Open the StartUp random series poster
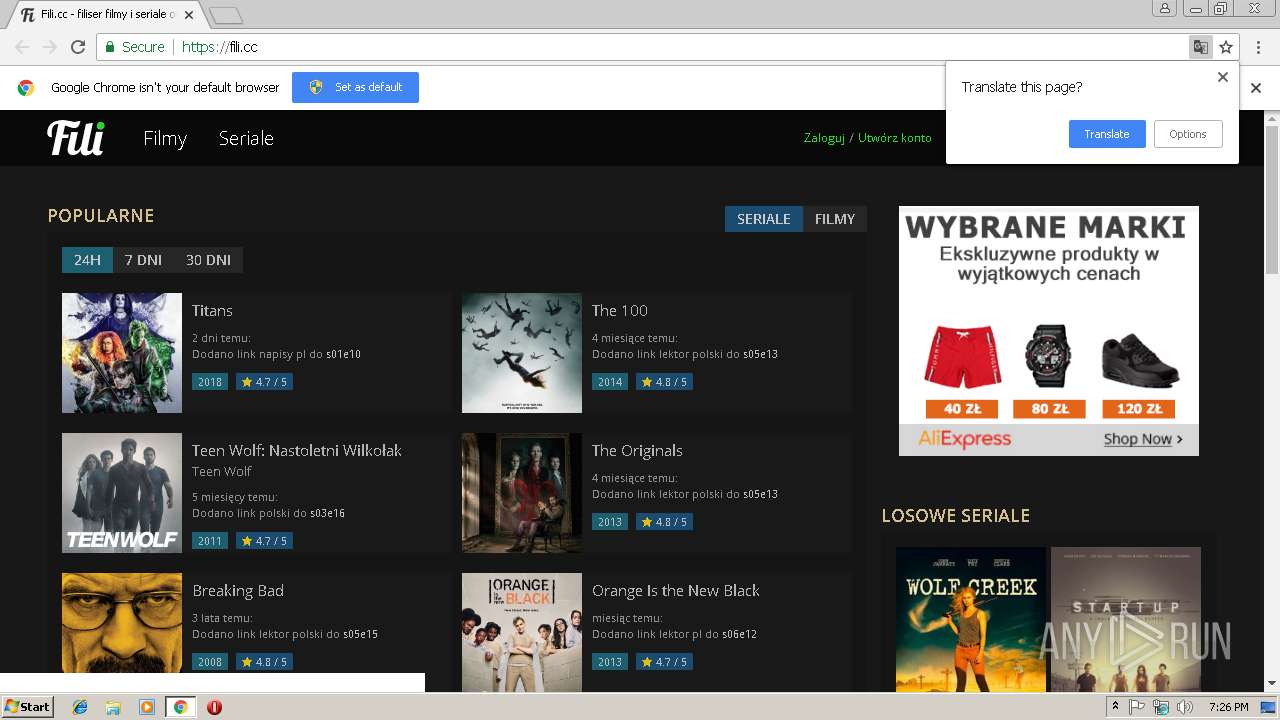Viewport: 1280px width, 720px height. click(1126, 619)
